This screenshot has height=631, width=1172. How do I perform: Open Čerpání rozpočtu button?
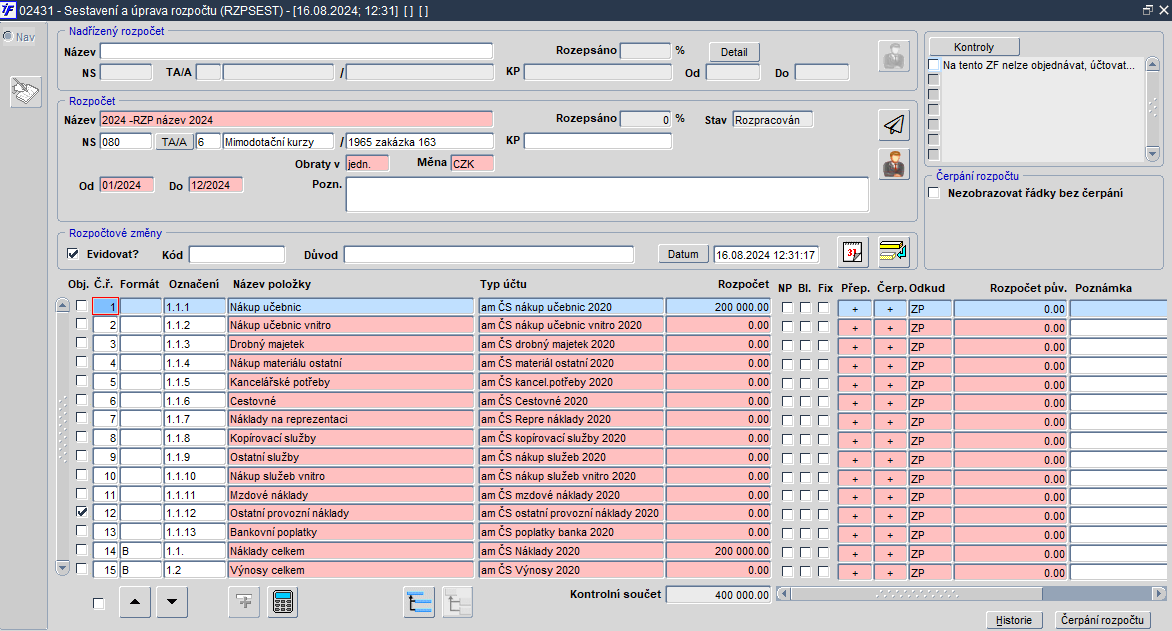(x=1102, y=620)
